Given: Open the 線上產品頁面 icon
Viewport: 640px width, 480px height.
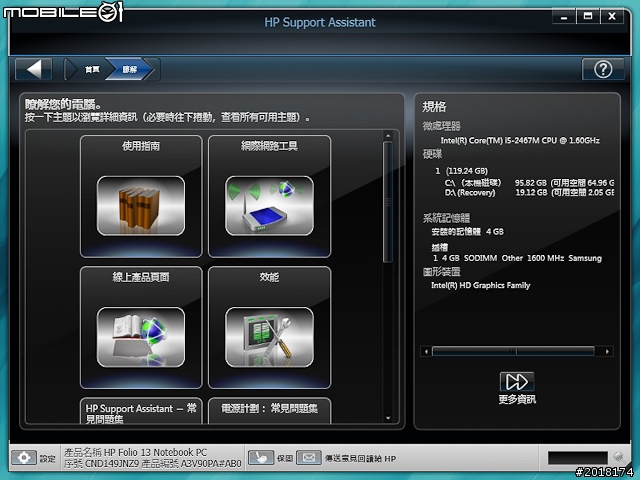Looking at the screenshot, I should pos(141,337).
